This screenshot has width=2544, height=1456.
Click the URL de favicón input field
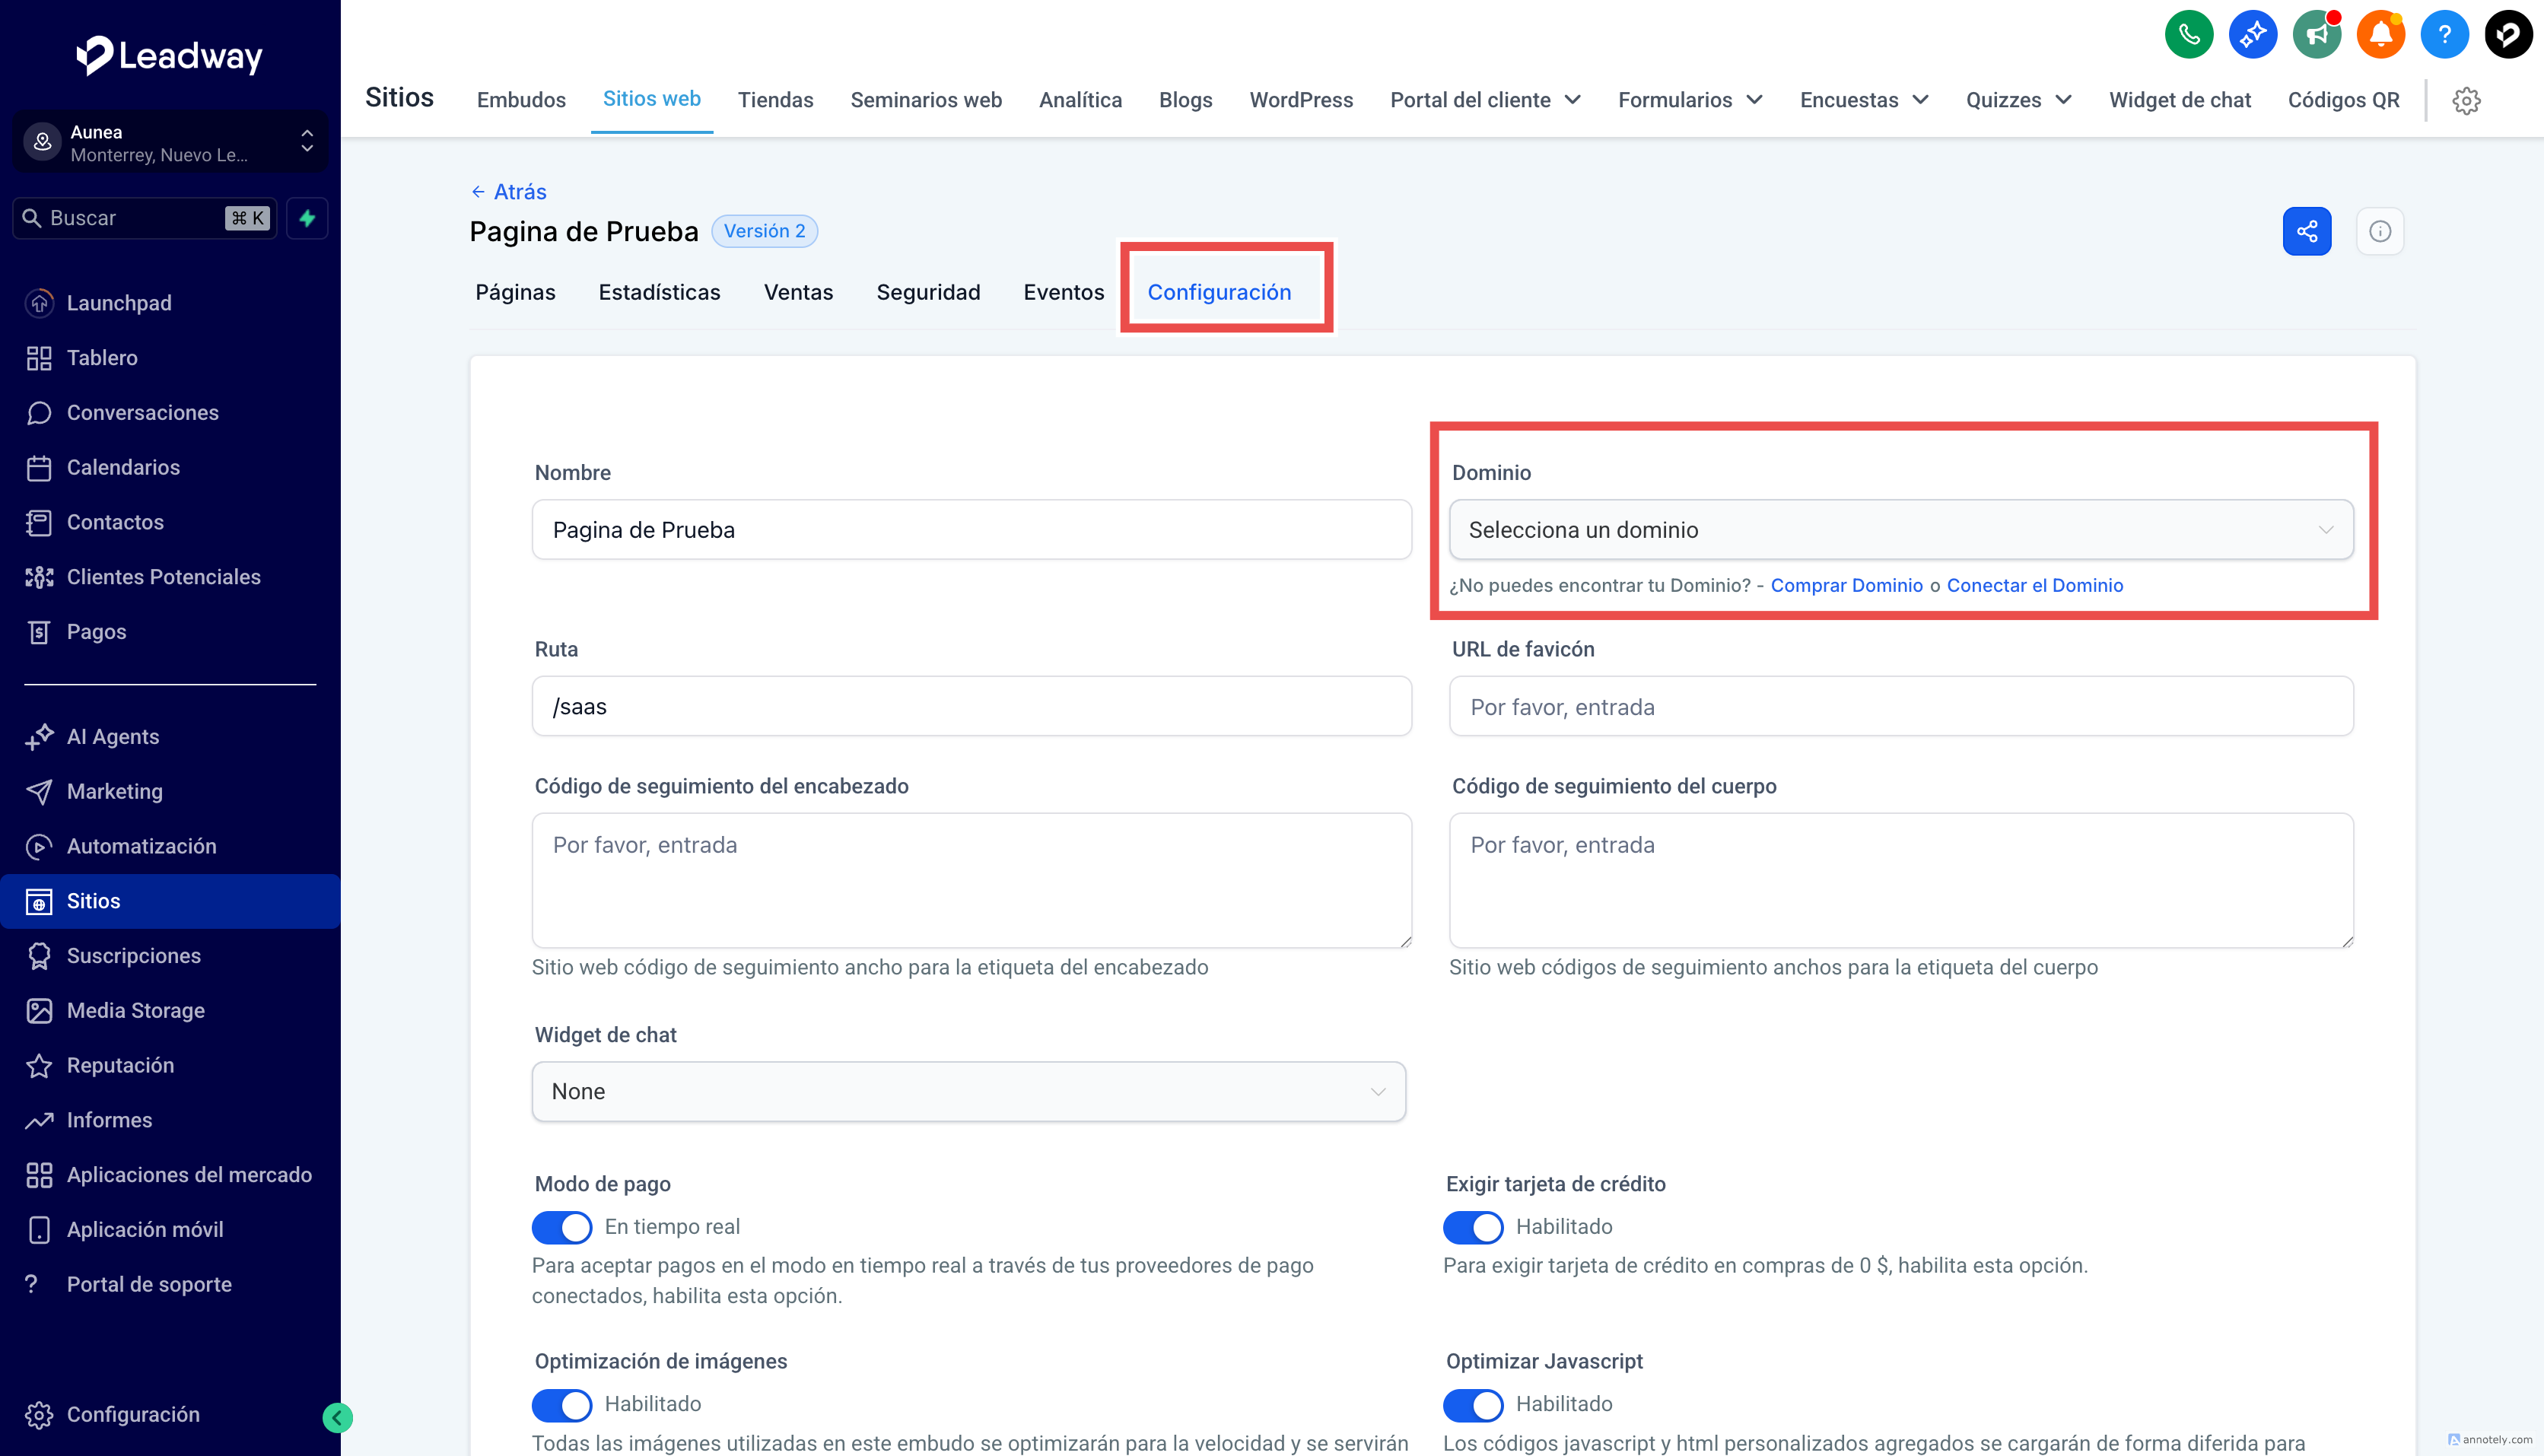1900,707
